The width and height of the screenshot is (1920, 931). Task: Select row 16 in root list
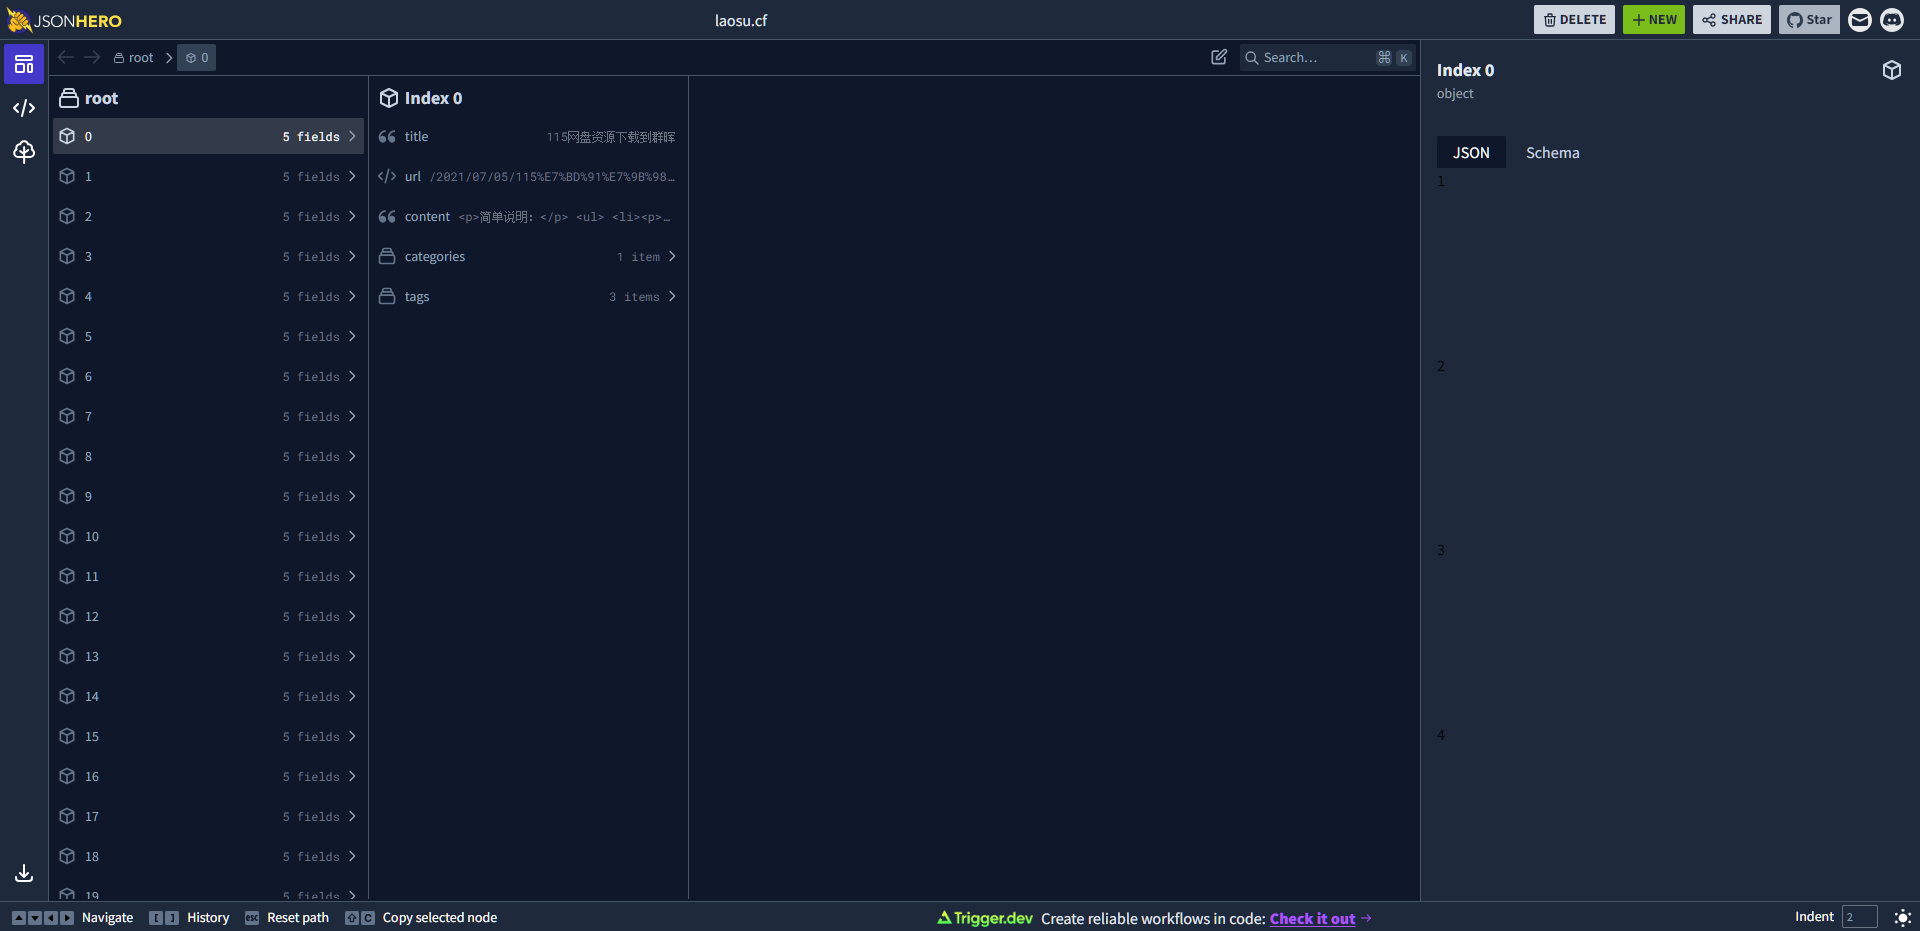208,776
